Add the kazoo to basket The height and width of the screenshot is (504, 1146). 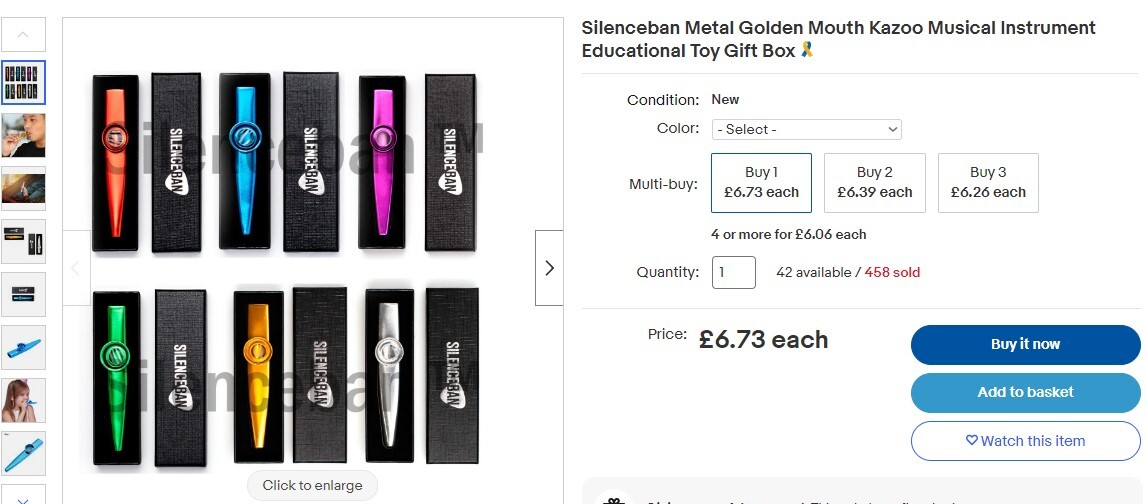coord(1025,392)
